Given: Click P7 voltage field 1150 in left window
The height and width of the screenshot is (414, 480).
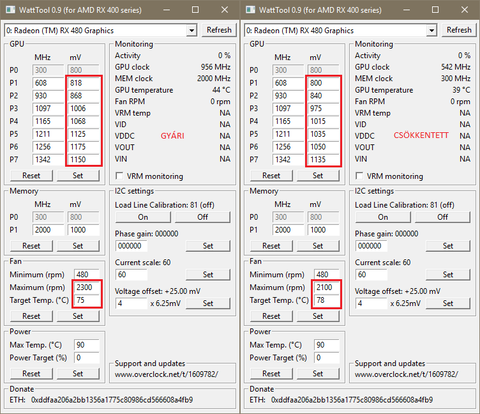Looking at the screenshot, I should pos(84,159).
